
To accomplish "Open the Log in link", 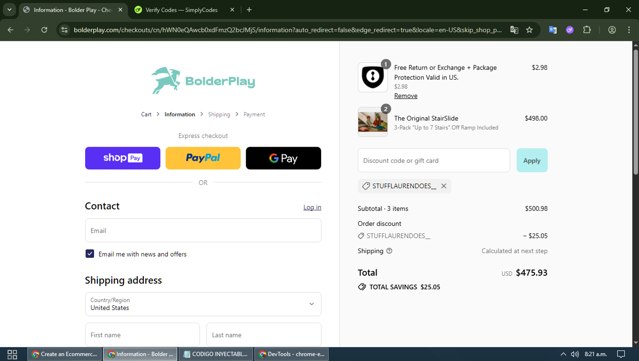I will [312, 207].
